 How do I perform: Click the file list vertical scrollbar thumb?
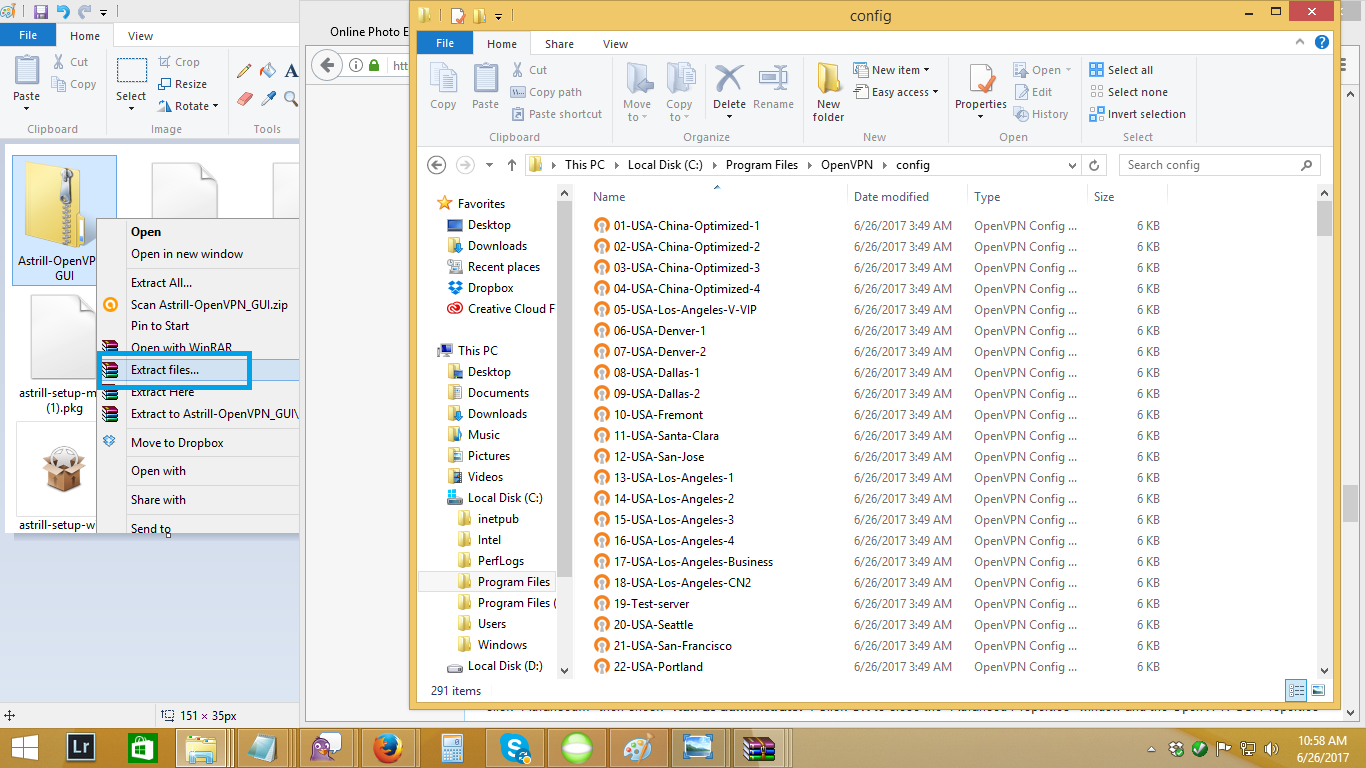(1324, 219)
